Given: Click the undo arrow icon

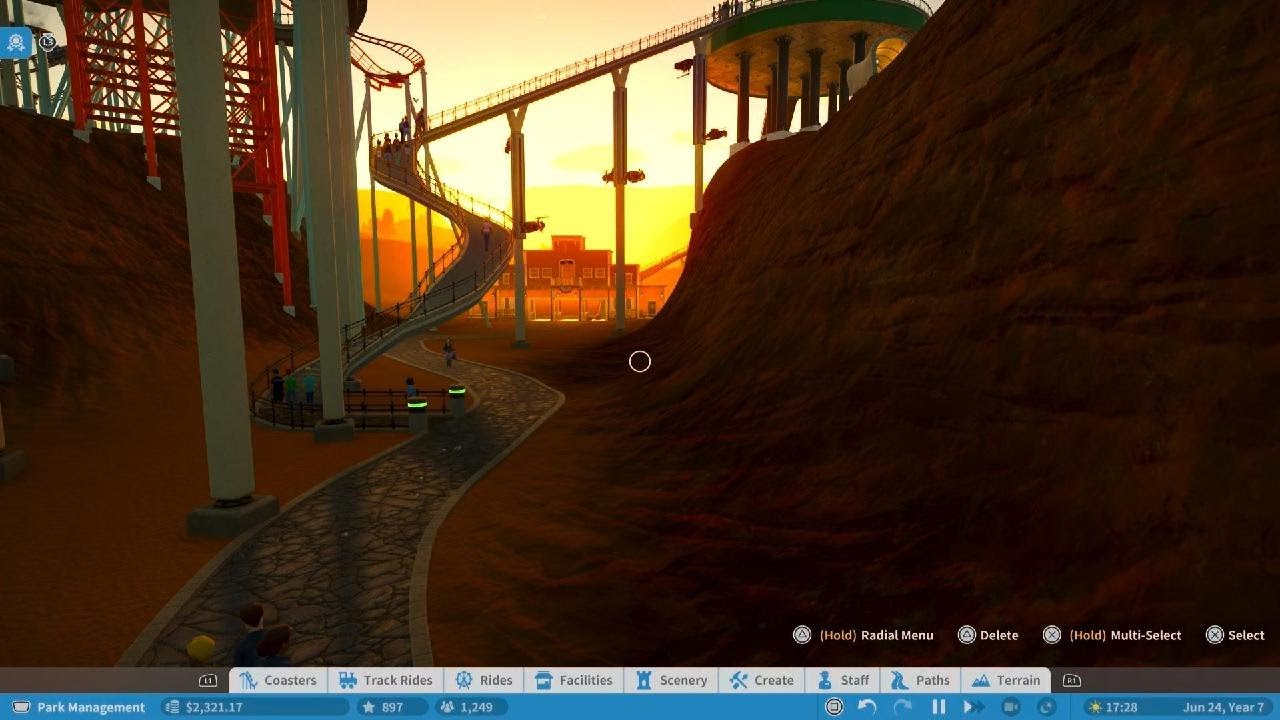Looking at the screenshot, I should tap(867, 707).
